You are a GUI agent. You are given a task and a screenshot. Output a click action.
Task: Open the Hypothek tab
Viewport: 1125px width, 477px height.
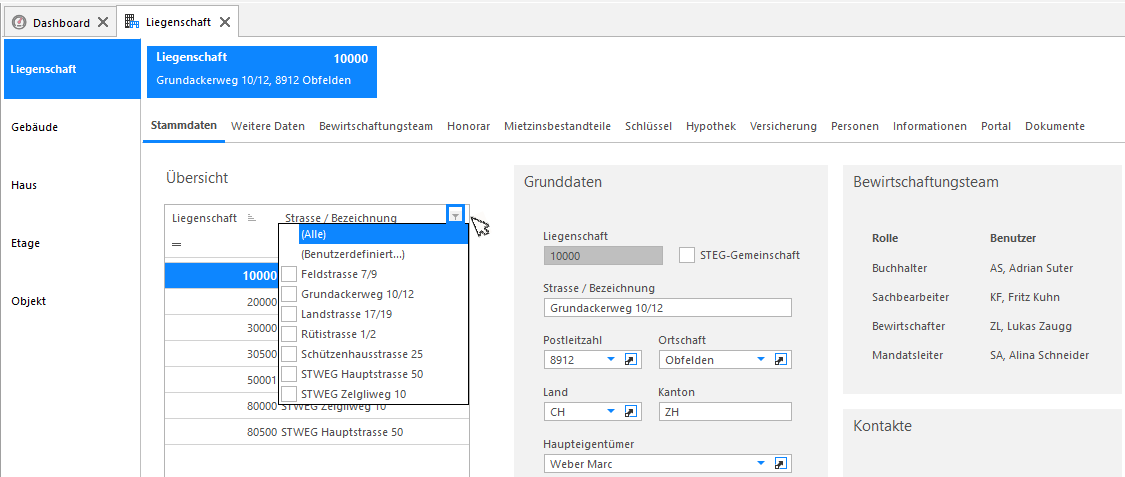pos(711,126)
